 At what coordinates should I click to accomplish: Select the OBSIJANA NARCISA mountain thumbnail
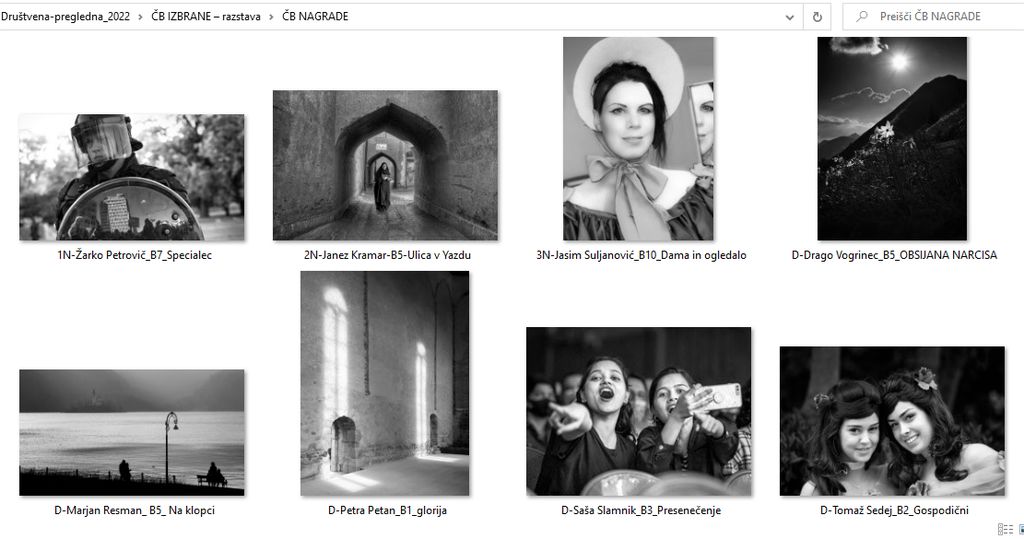click(x=892, y=138)
